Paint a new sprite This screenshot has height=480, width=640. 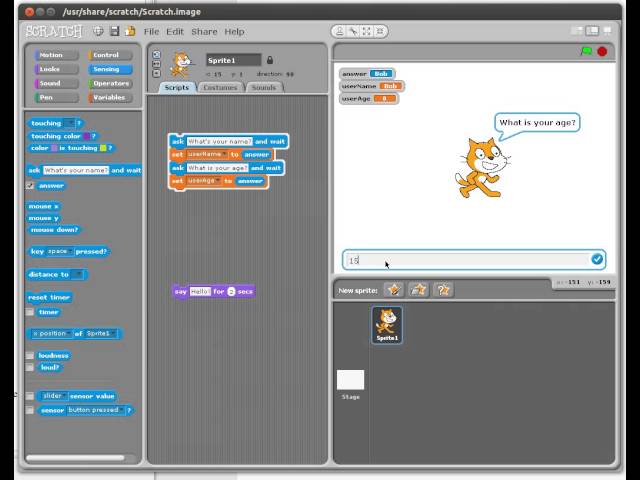[394, 290]
